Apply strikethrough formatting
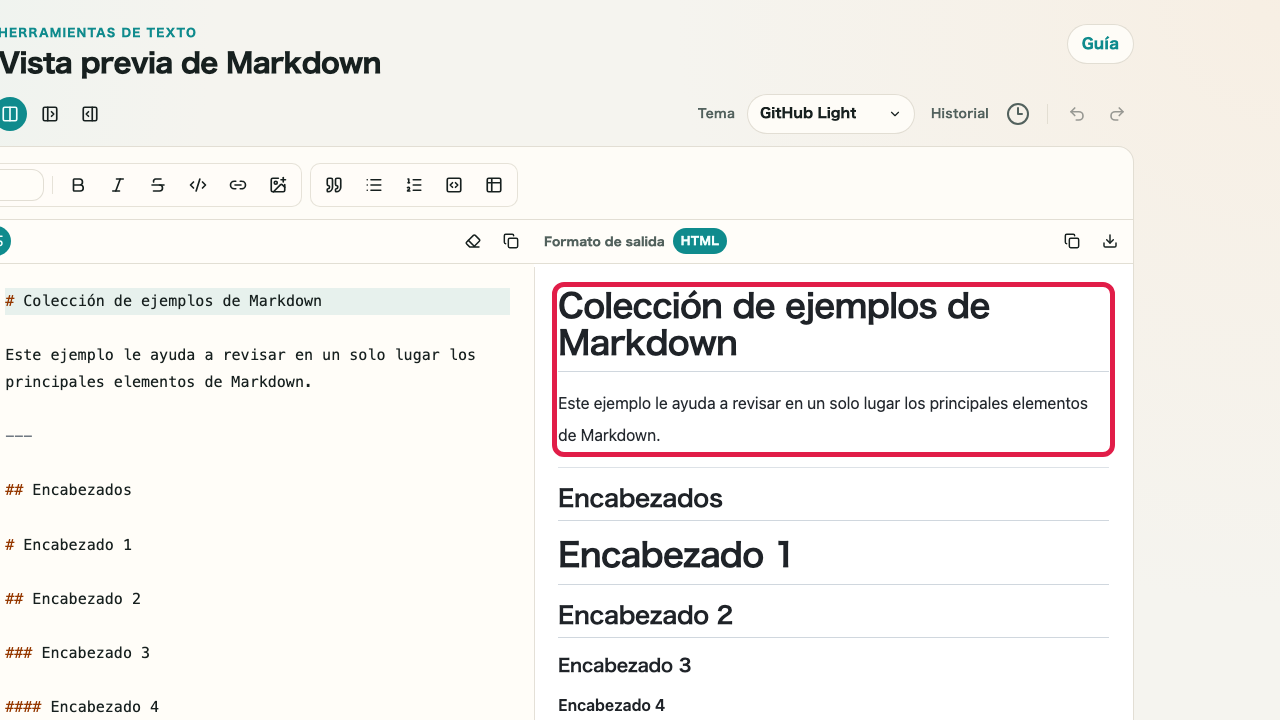Image resolution: width=1280 pixels, height=720 pixels. click(x=158, y=185)
